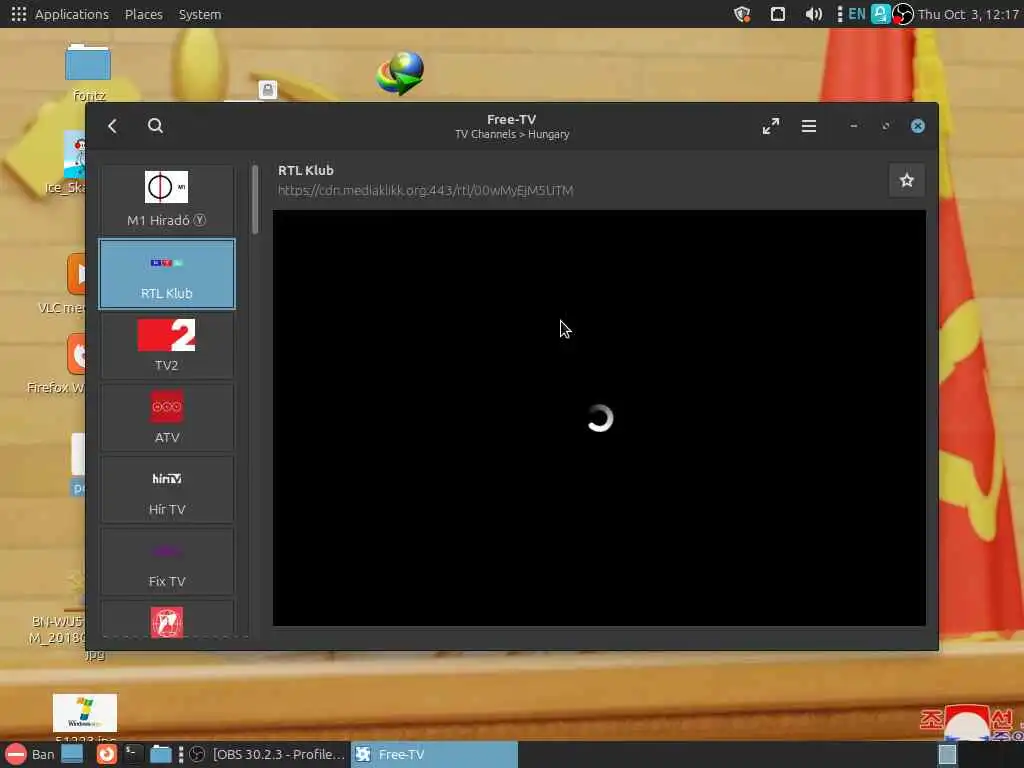Viewport: 1024px width, 768px height.
Task: Click the workspace switcher in the taskbar
Action: 948,754
